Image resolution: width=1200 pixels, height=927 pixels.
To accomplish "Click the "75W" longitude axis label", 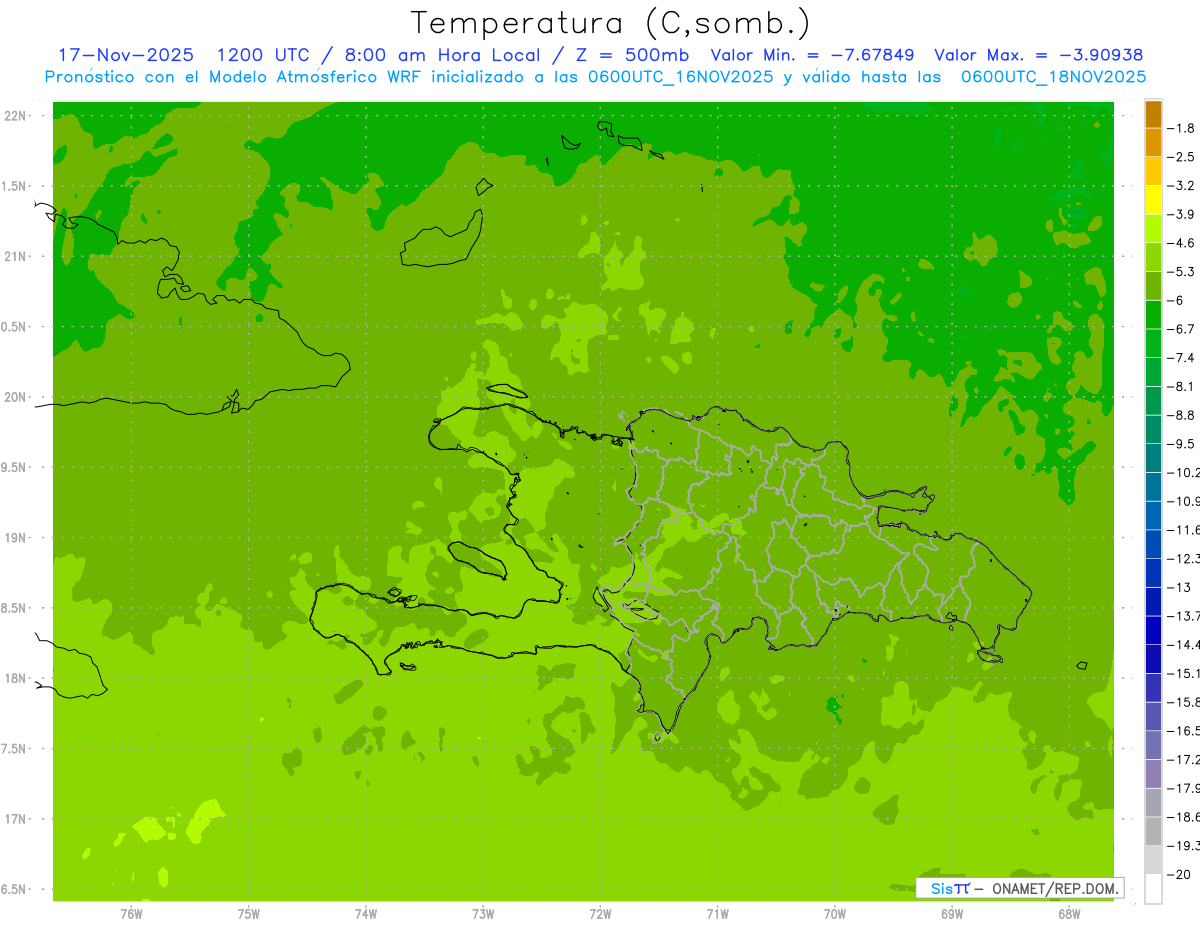I will (x=248, y=914).
